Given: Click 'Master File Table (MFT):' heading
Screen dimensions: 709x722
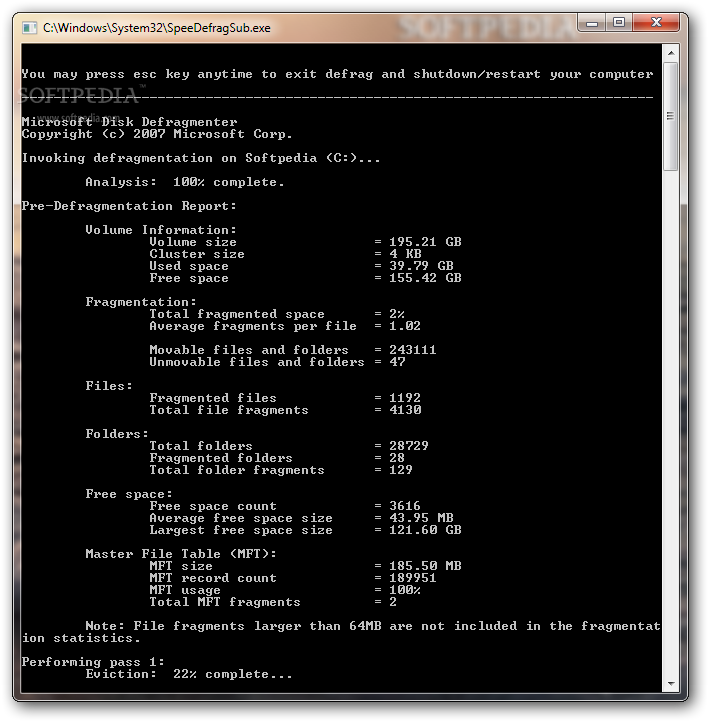Looking at the screenshot, I should 181,554.
